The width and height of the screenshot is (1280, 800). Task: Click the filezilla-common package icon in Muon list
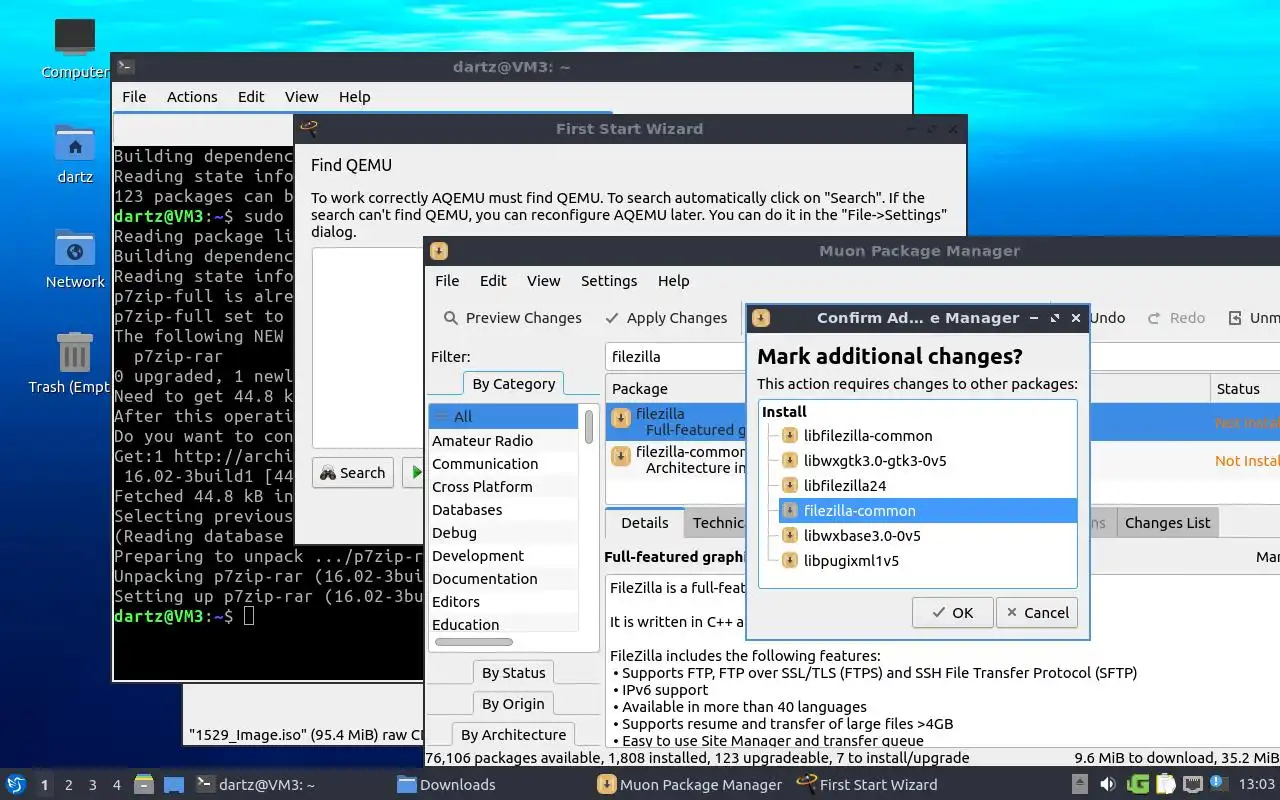click(621, 456)
